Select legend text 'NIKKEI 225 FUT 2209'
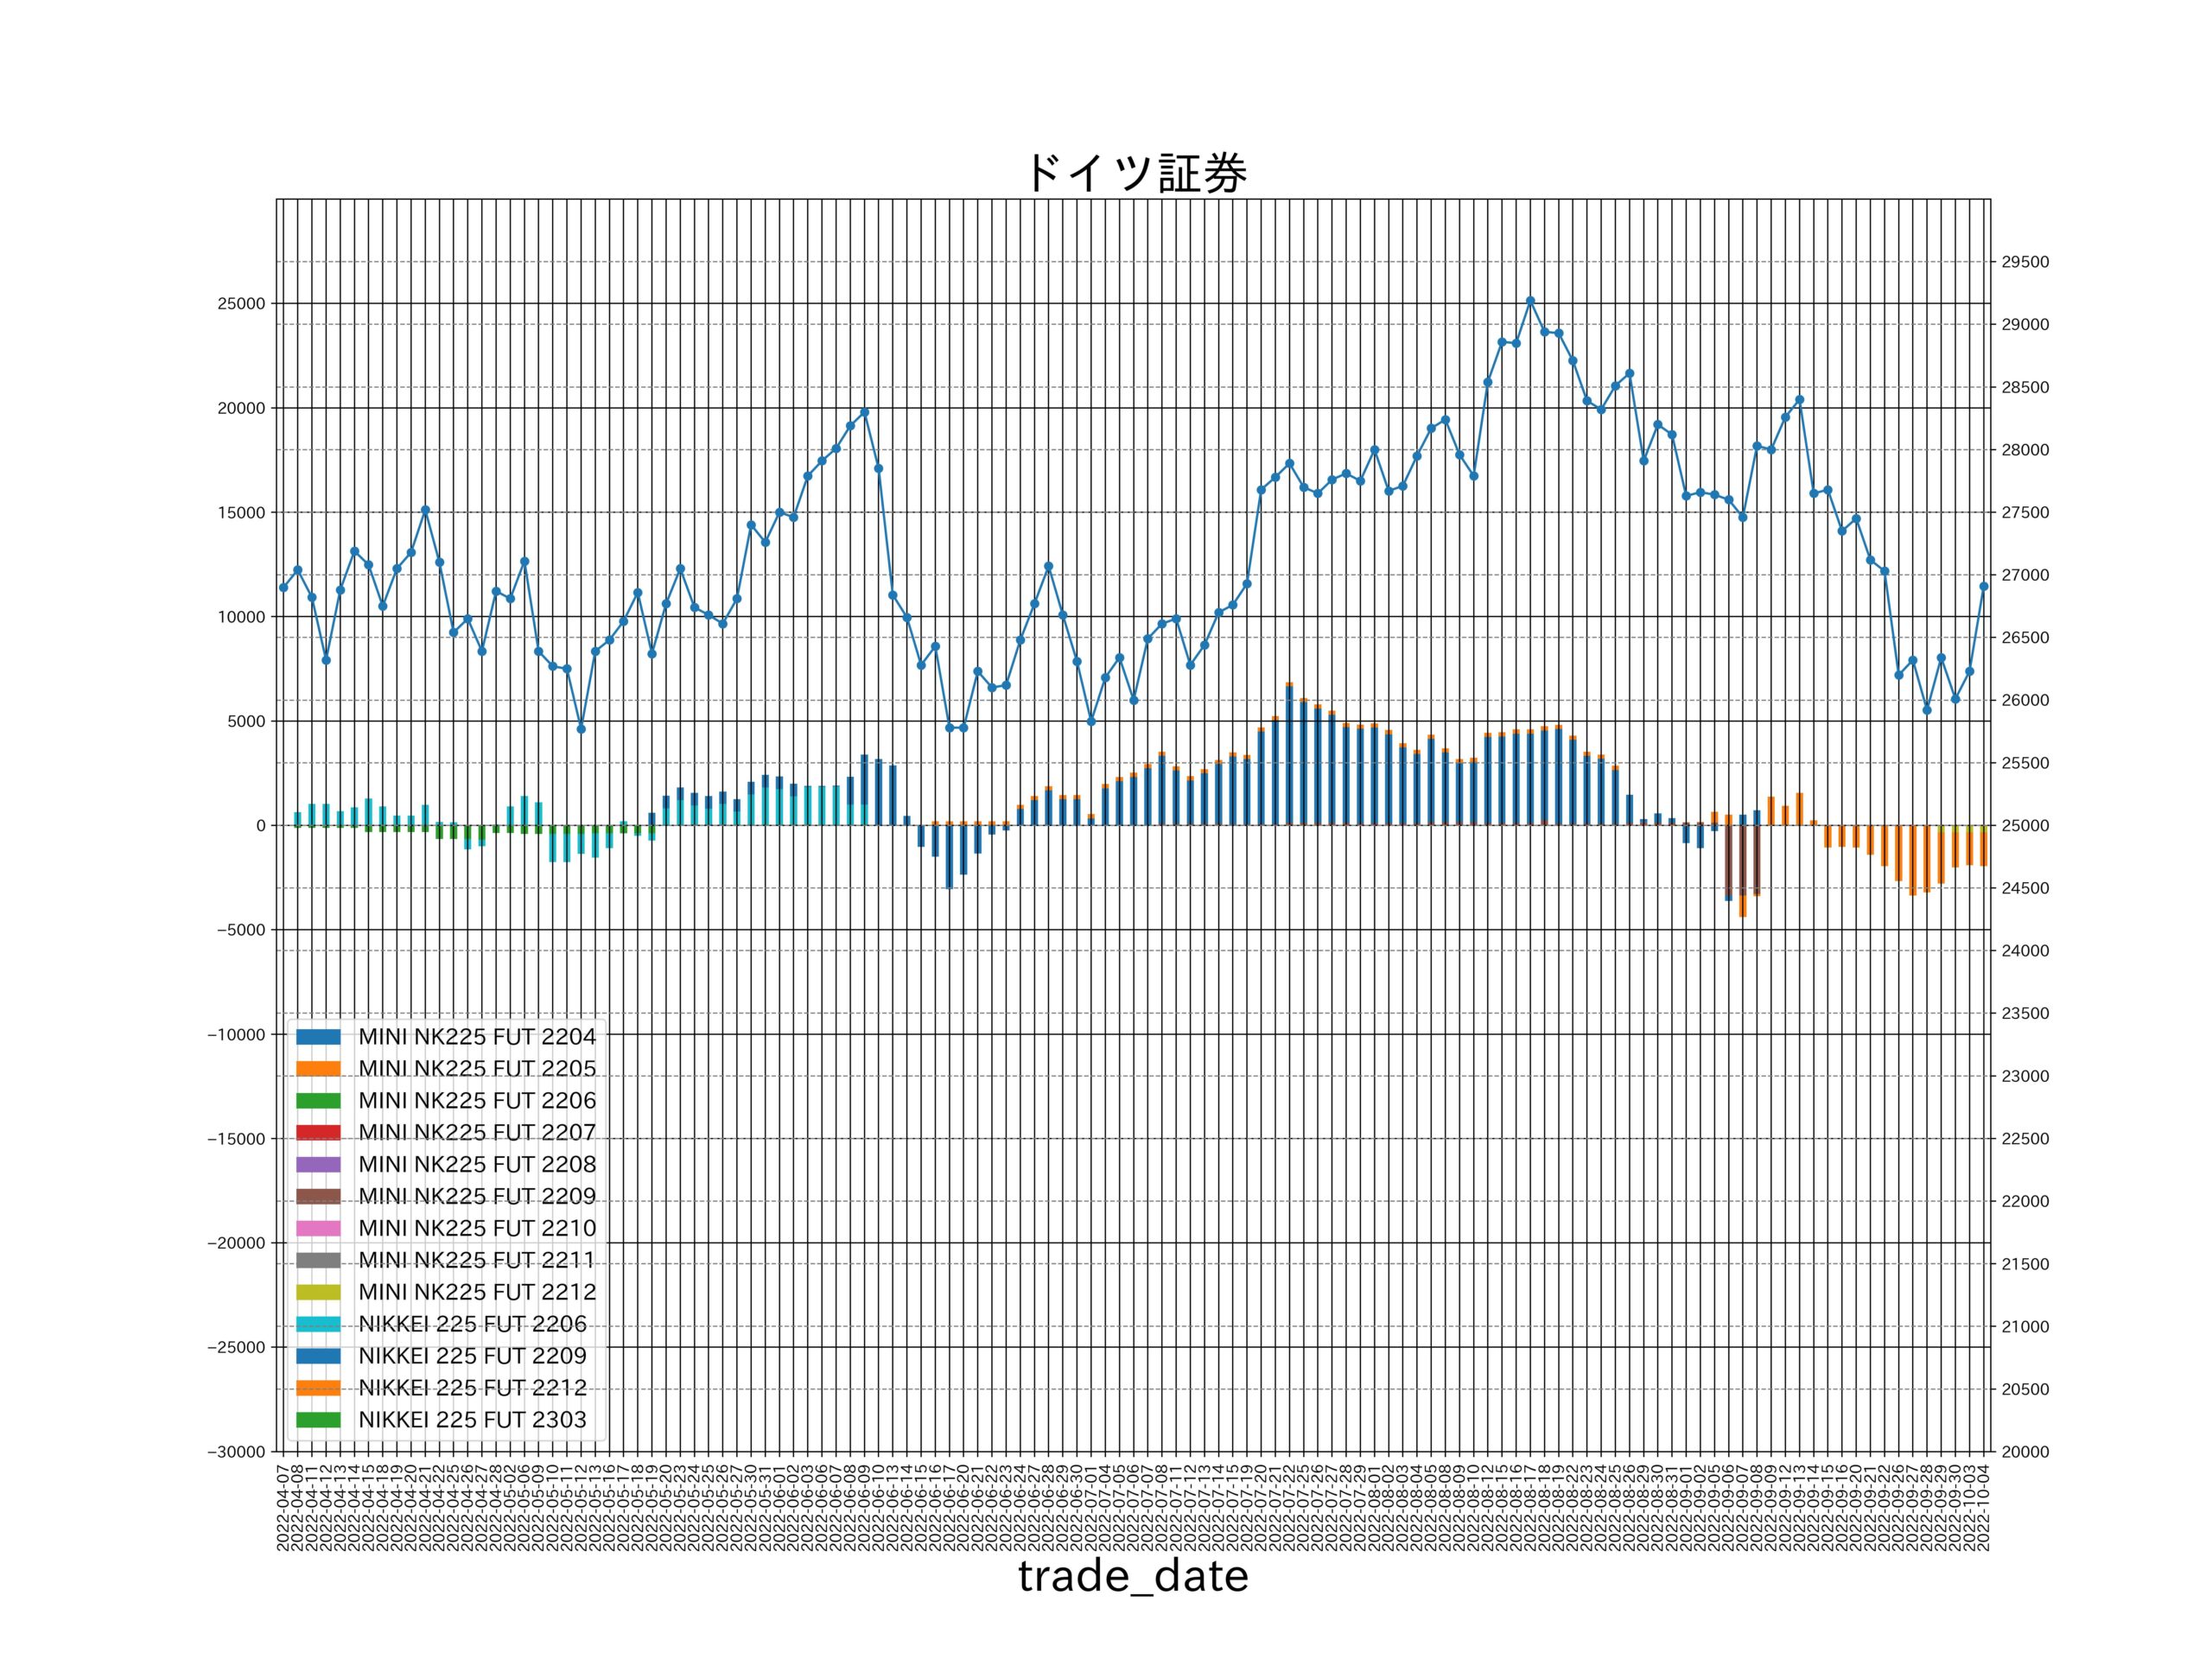The height and width of the screenshot is (1659, 2212). pos(473,1357)
